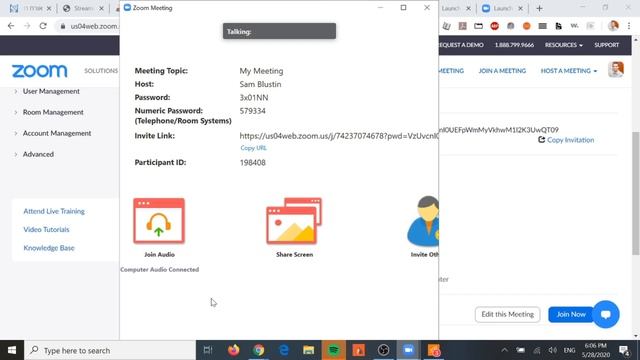Screen dimensions: 640x360
Task: Click the Computer Audio Connected status text
Action: [160, 269]
